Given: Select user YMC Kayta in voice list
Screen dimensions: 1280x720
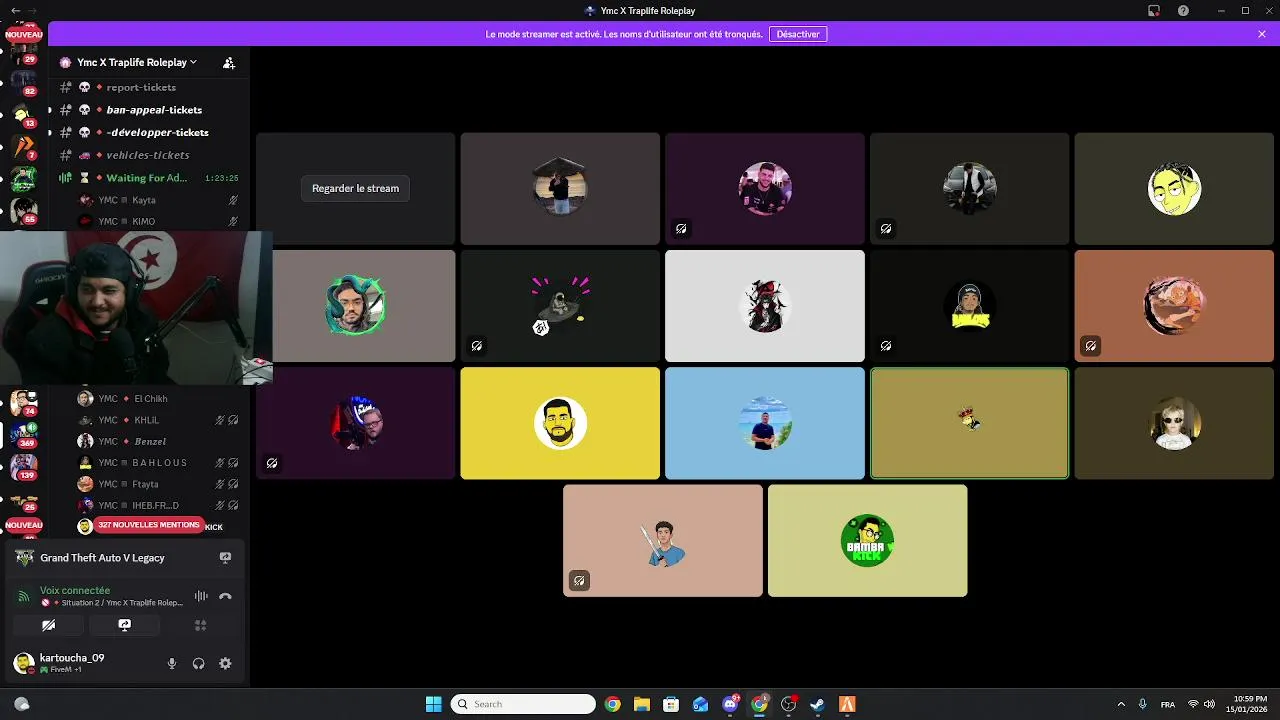Looking at the screenshot, I should (x=158, y=200).
